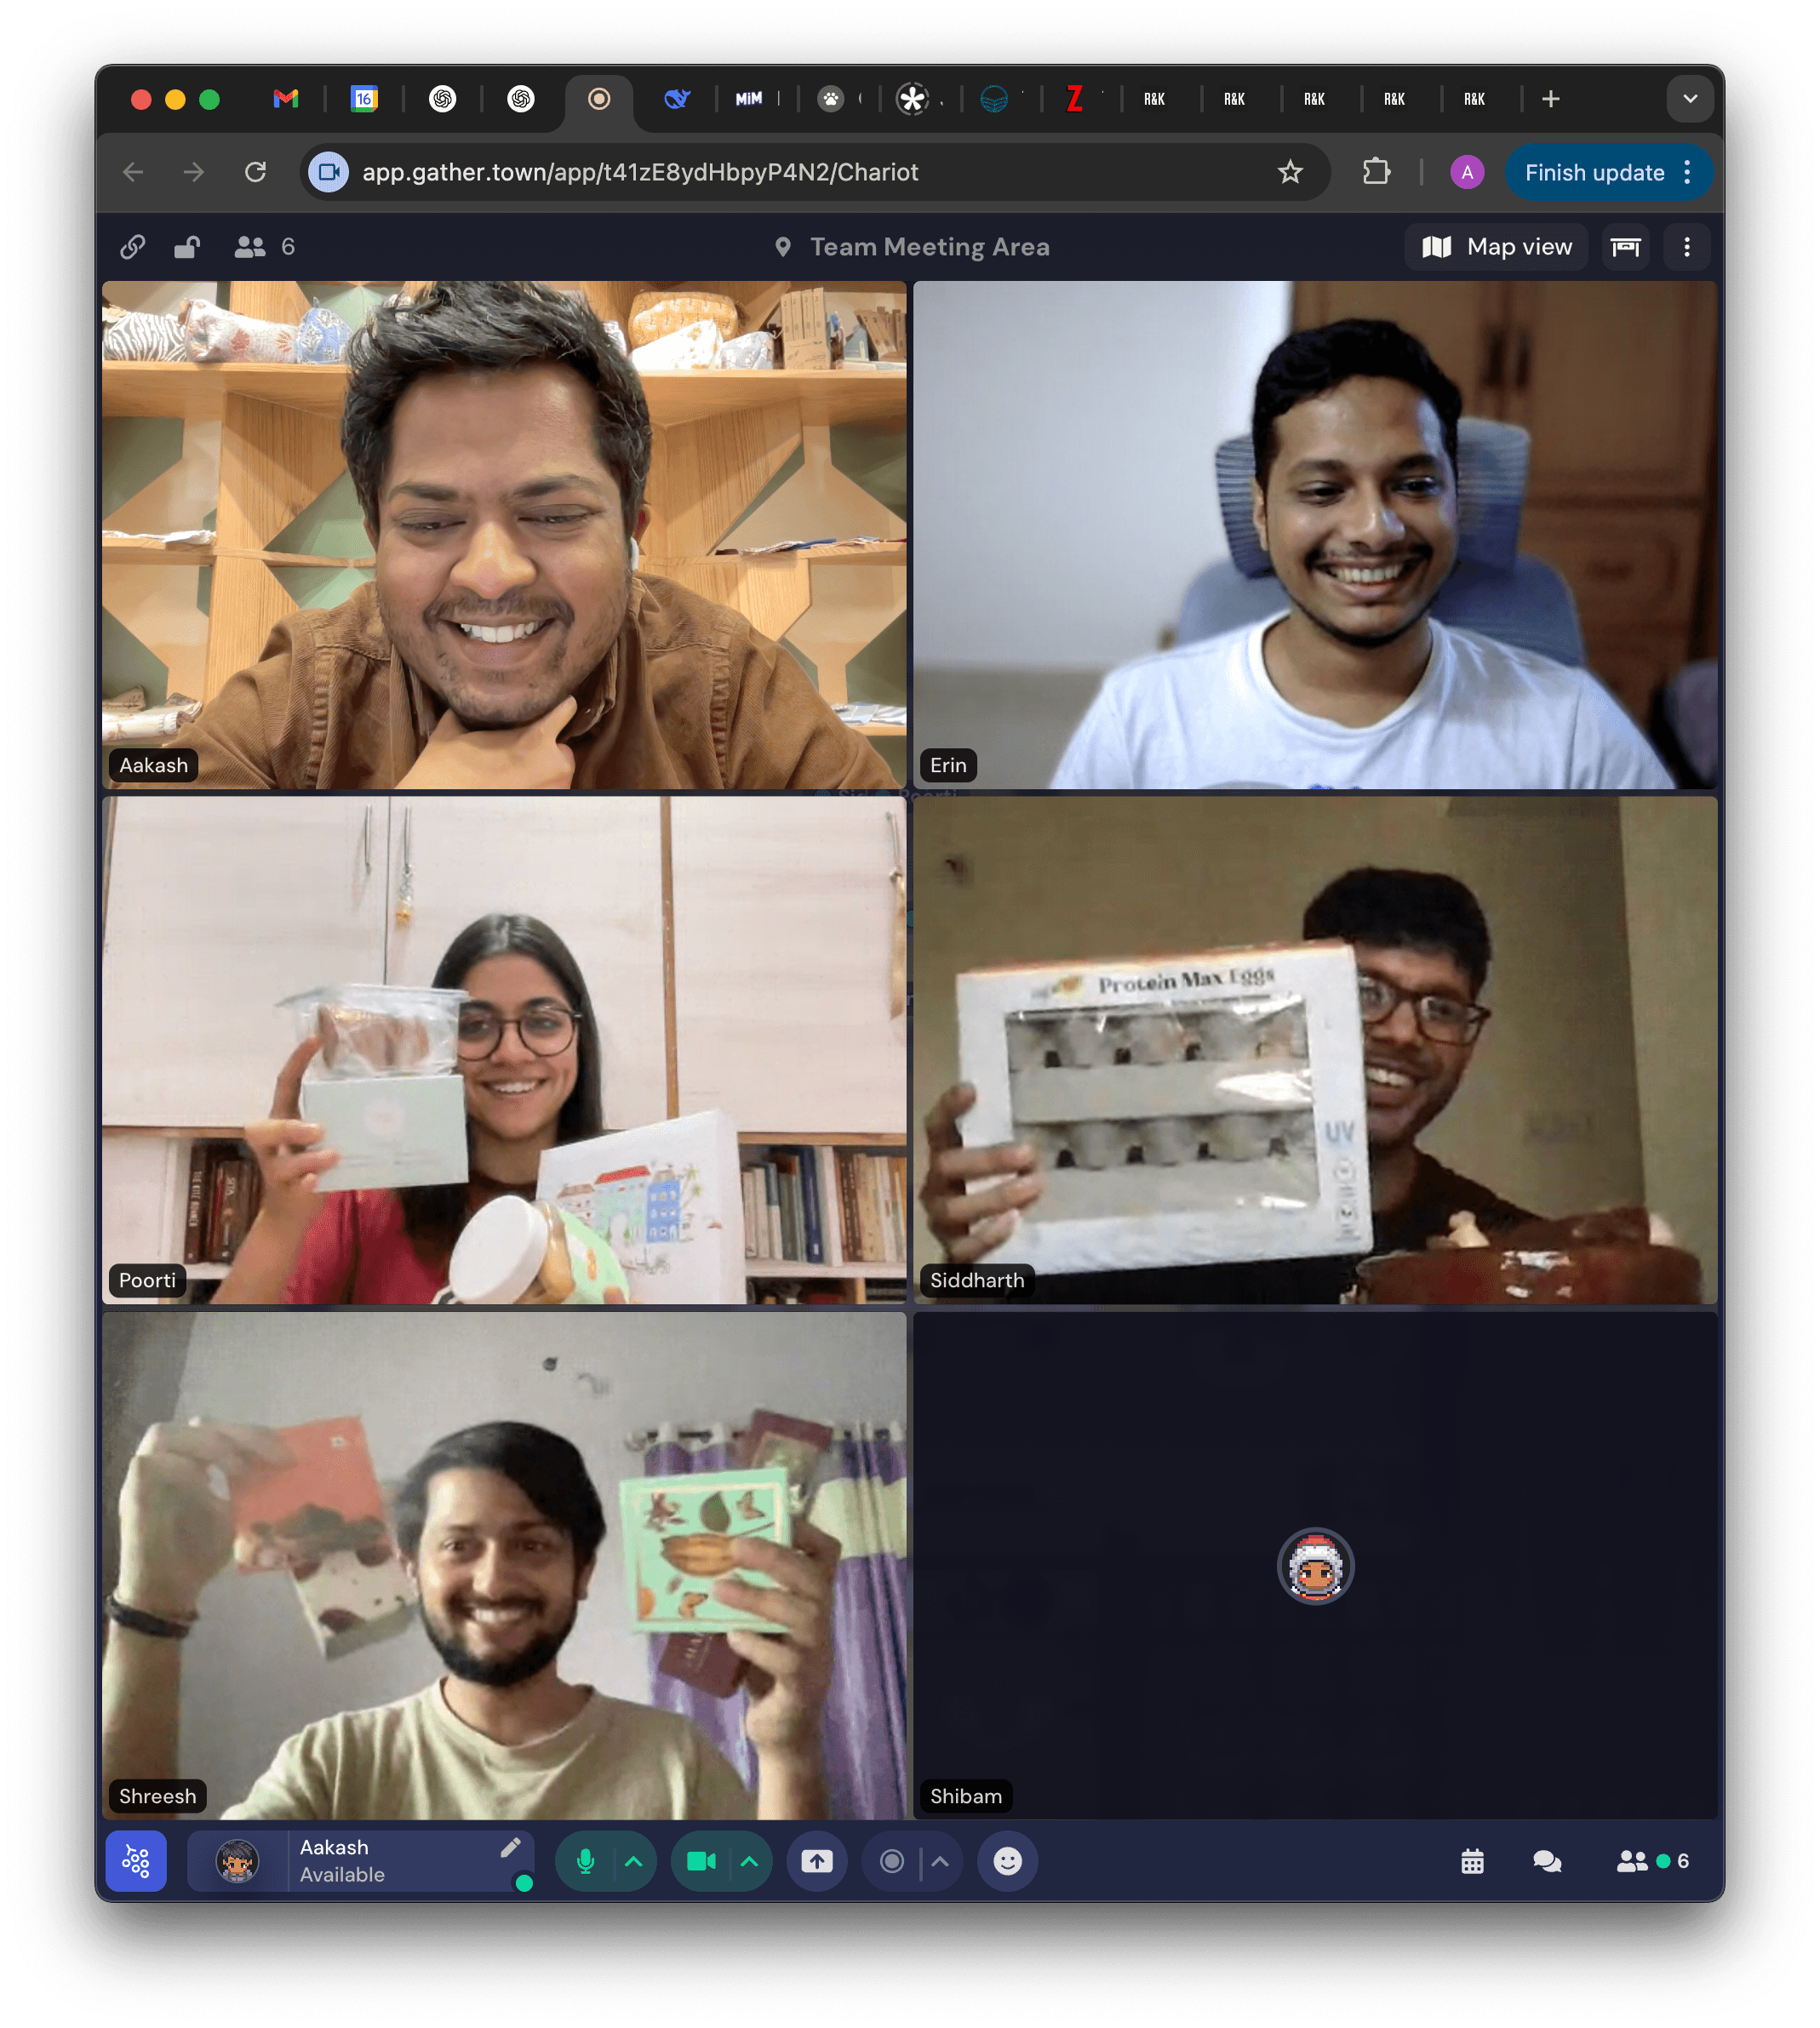This screenshot has width=1820, height=2028.
Task: Click the Finish update button
Action: coord(1594,172)
